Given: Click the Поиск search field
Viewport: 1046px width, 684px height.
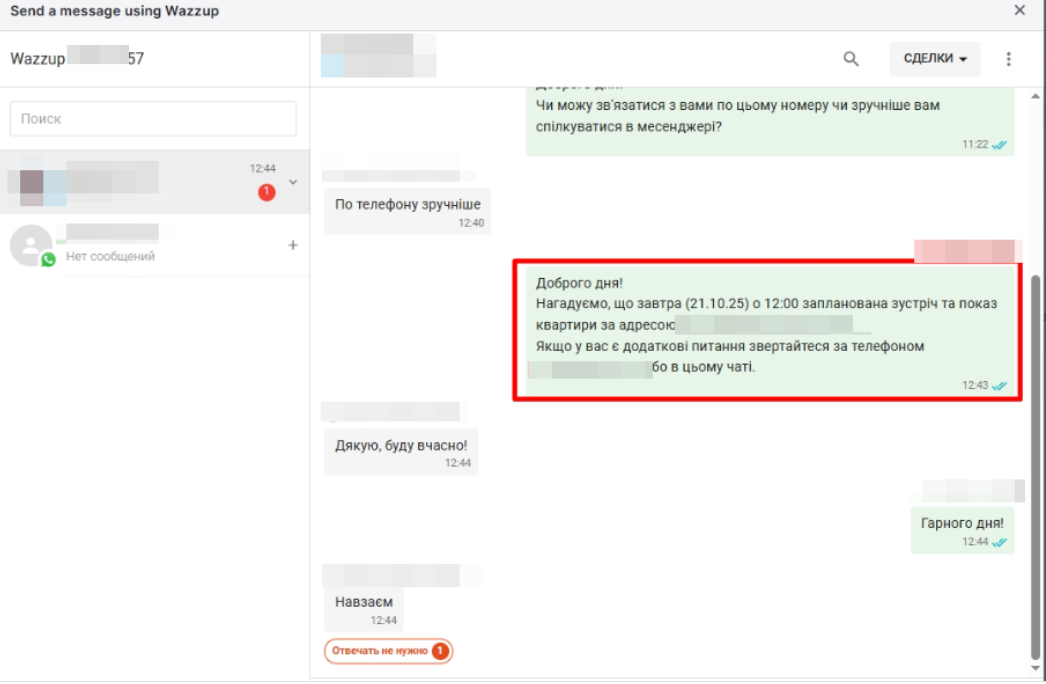Looking at the screenshot, I should pos(152,118).
